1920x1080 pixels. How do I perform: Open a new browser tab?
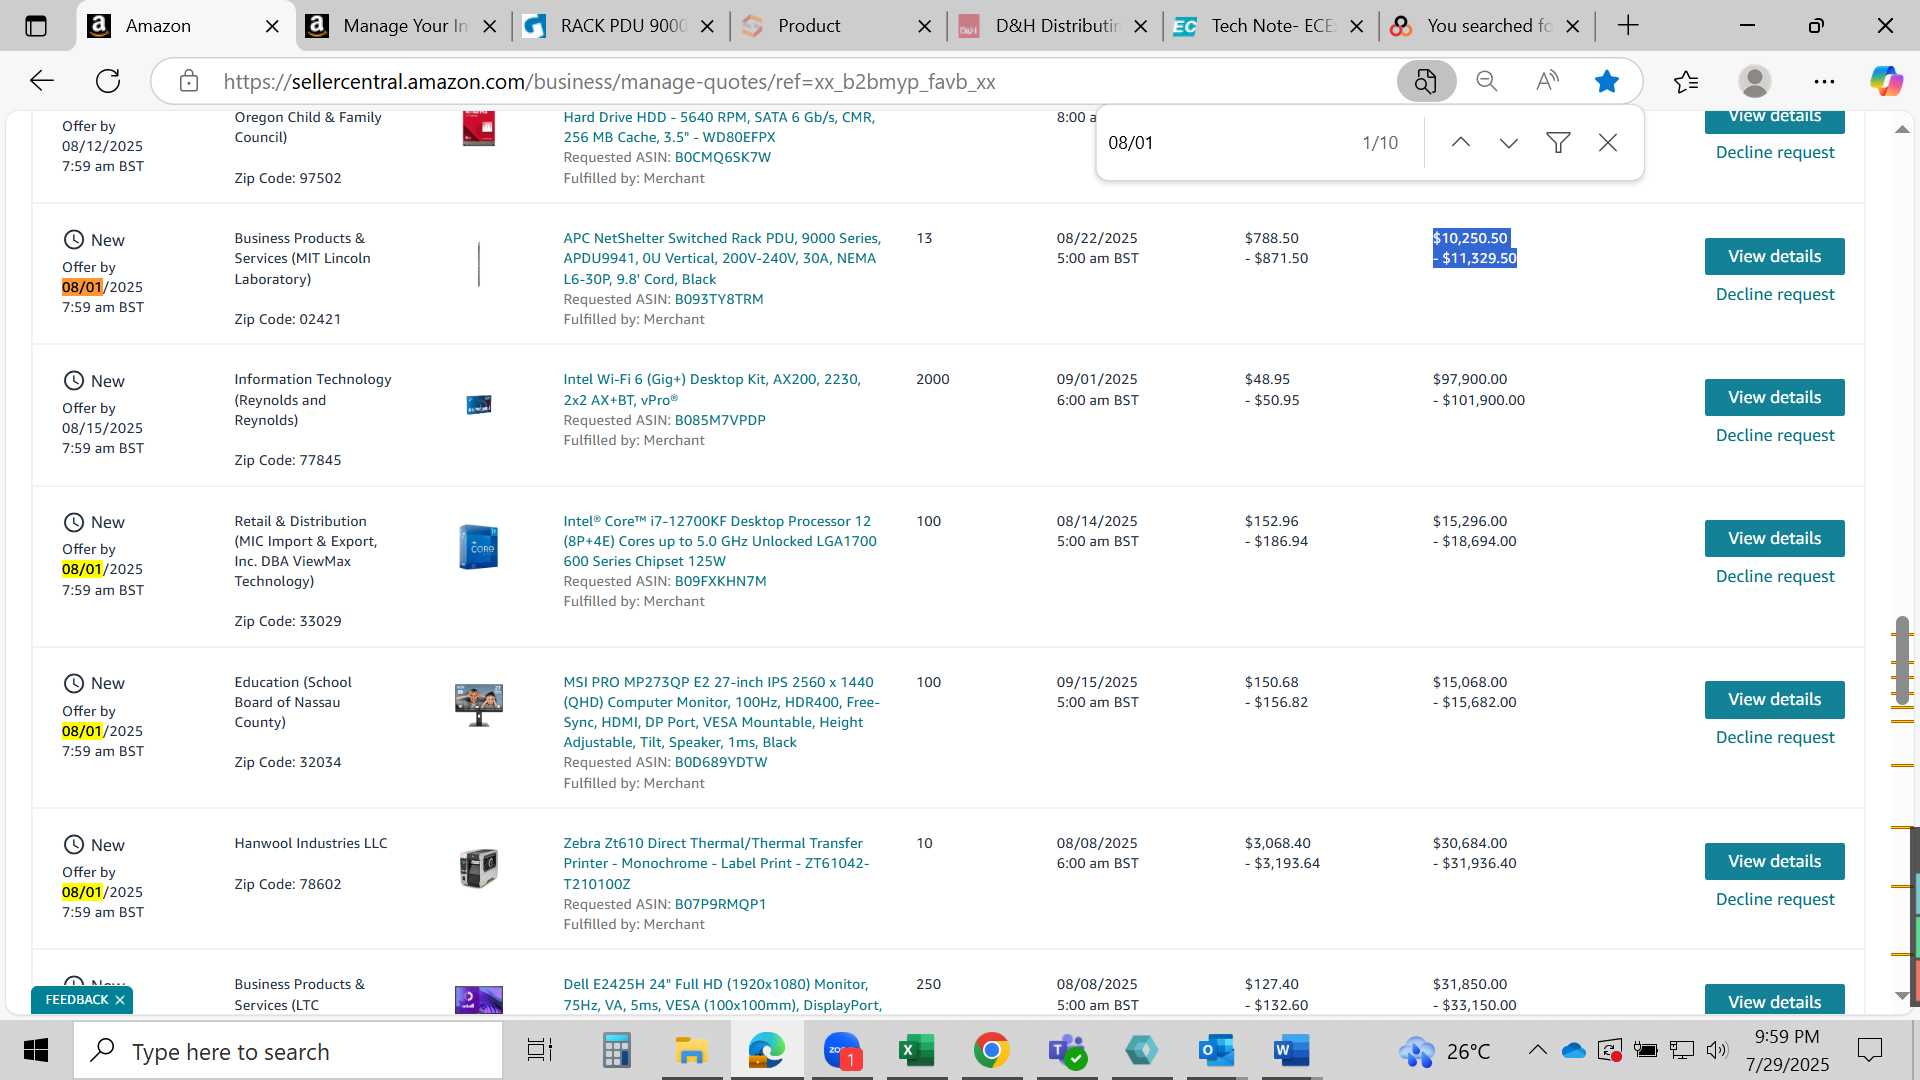coord(1628,26)
